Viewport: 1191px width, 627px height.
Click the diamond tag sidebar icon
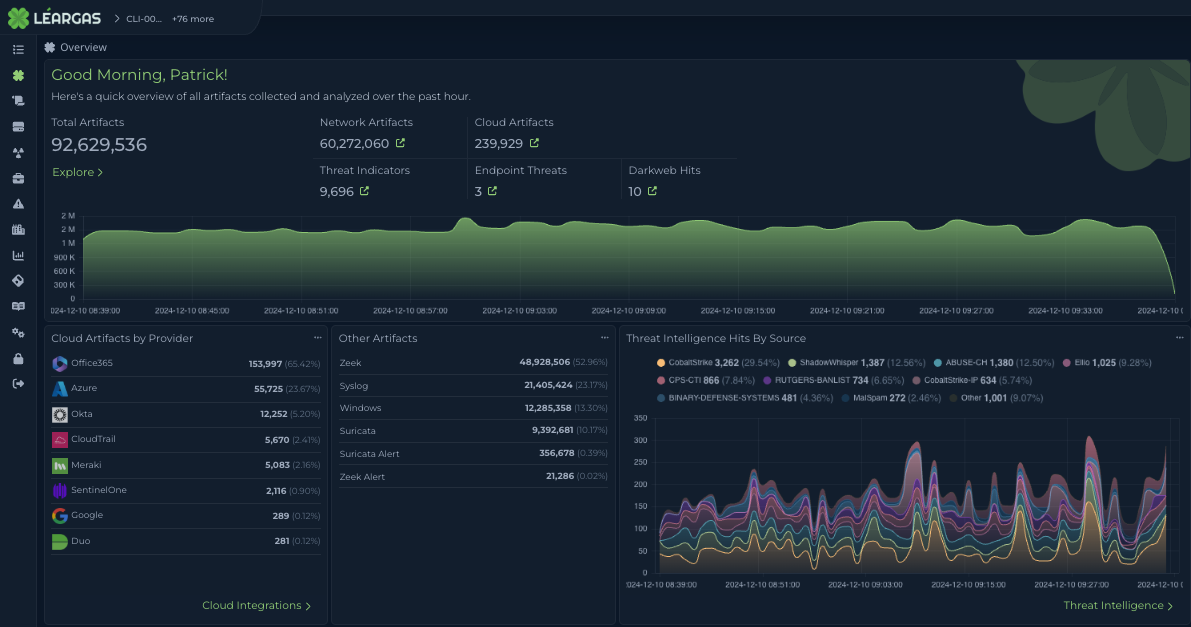coord(18,280)
